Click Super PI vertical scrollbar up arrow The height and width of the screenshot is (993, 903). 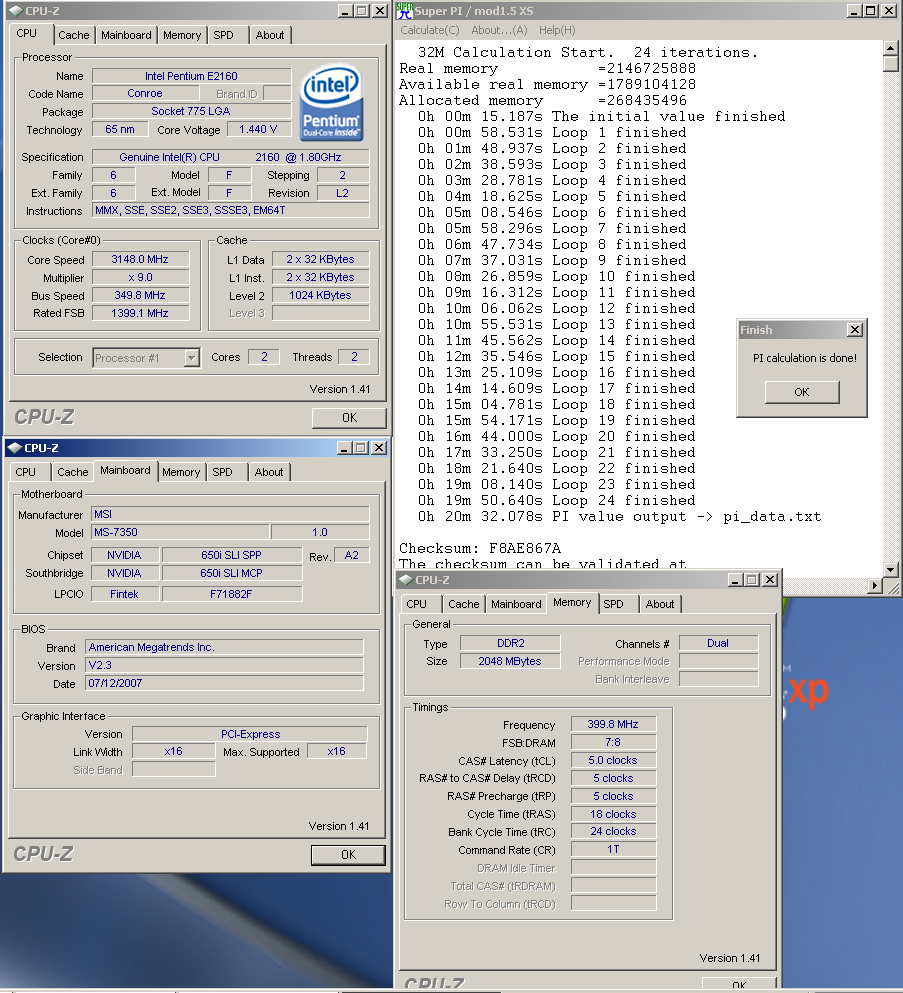point(890,48)
